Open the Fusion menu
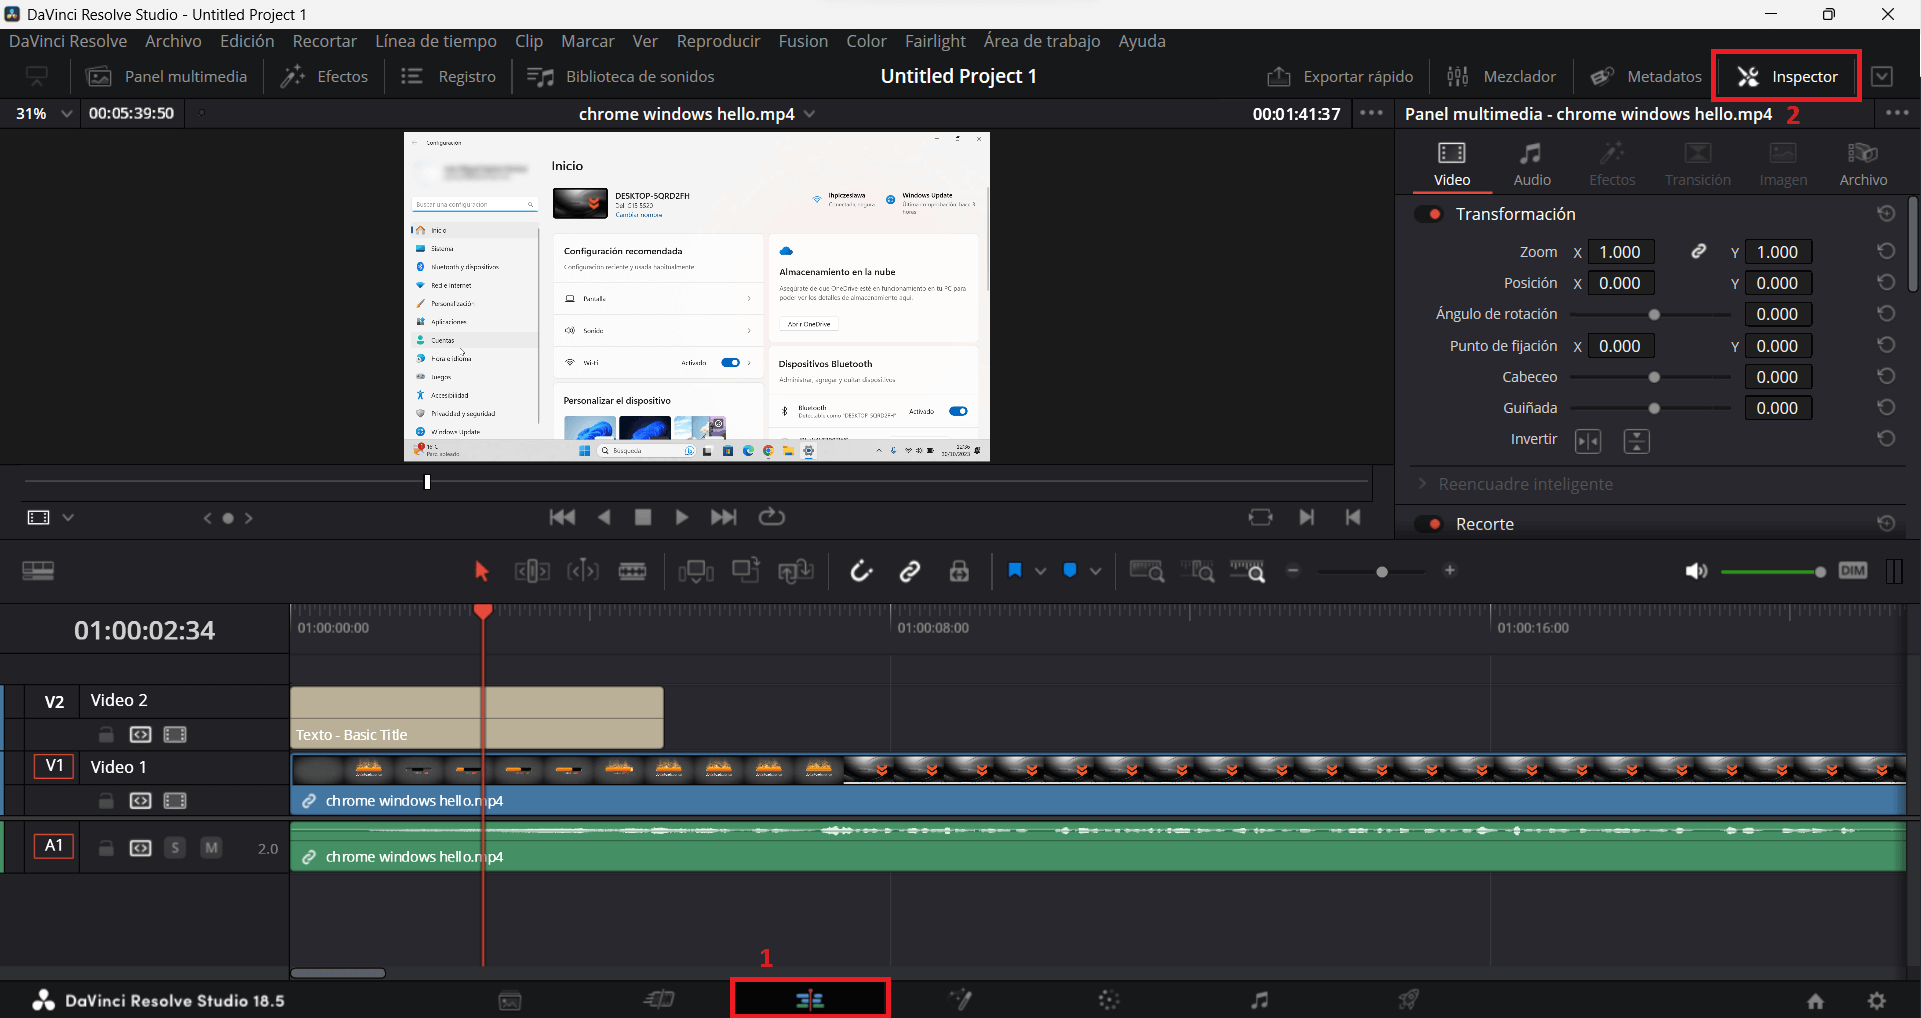The height and width of the screenshot is (1018, 1921). [803, 41]
